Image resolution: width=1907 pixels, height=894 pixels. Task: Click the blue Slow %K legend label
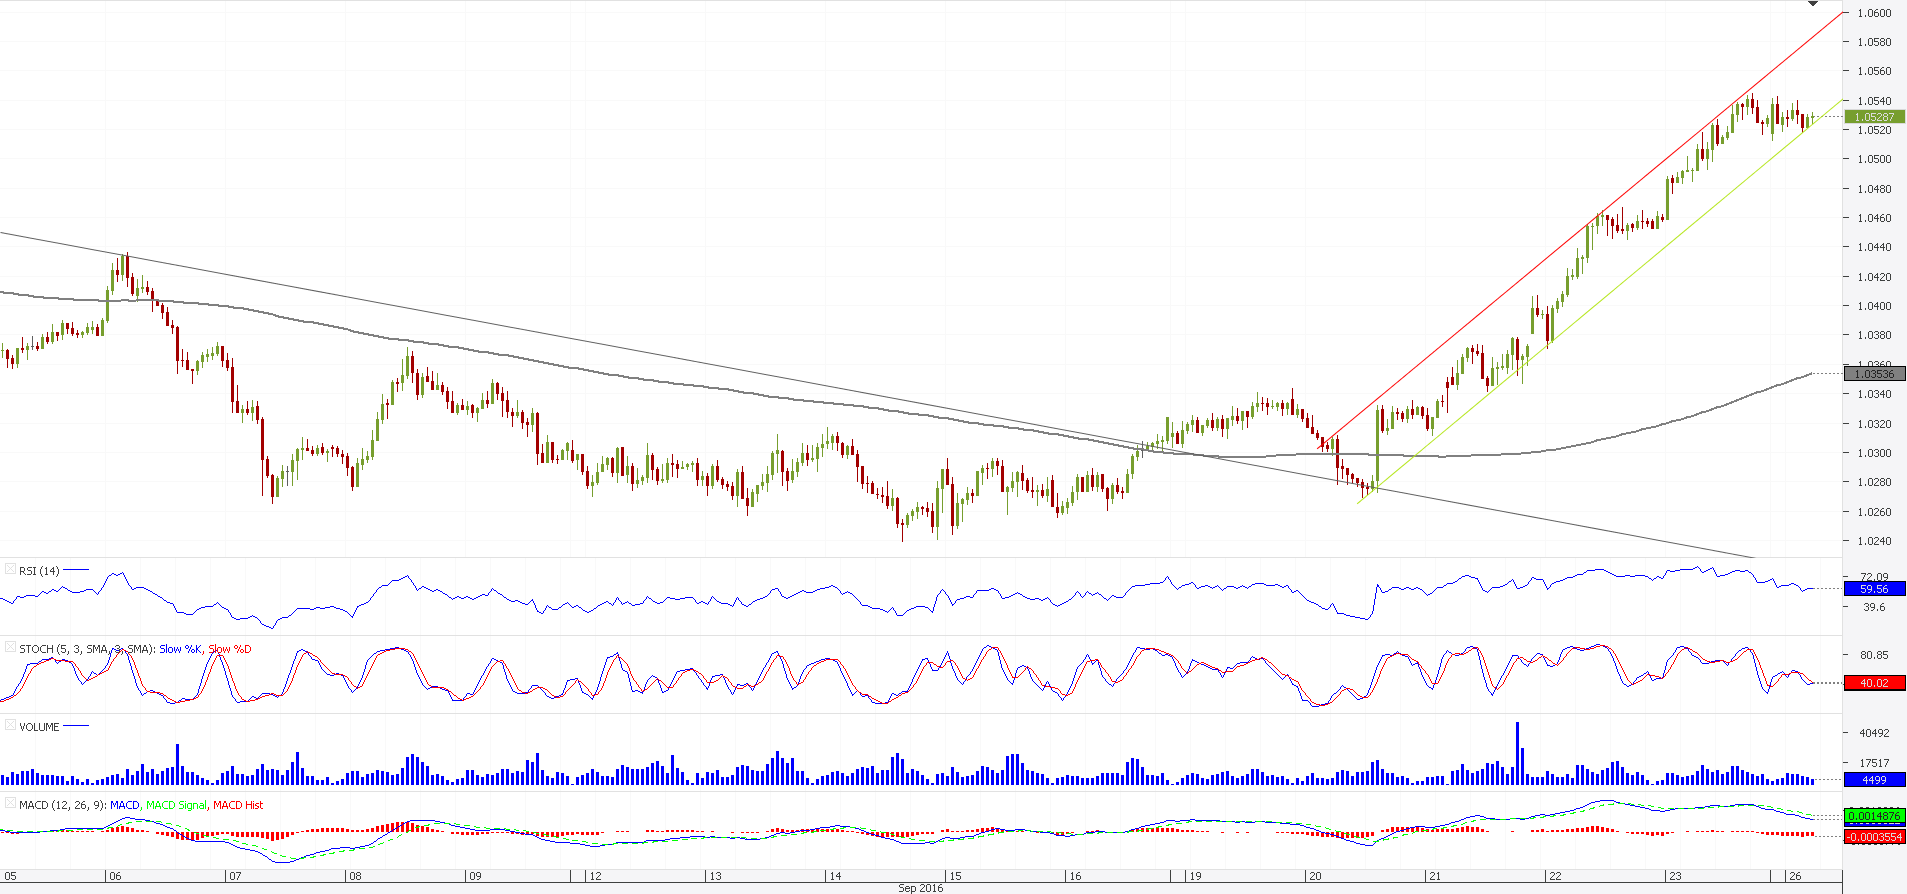(181, 649)
